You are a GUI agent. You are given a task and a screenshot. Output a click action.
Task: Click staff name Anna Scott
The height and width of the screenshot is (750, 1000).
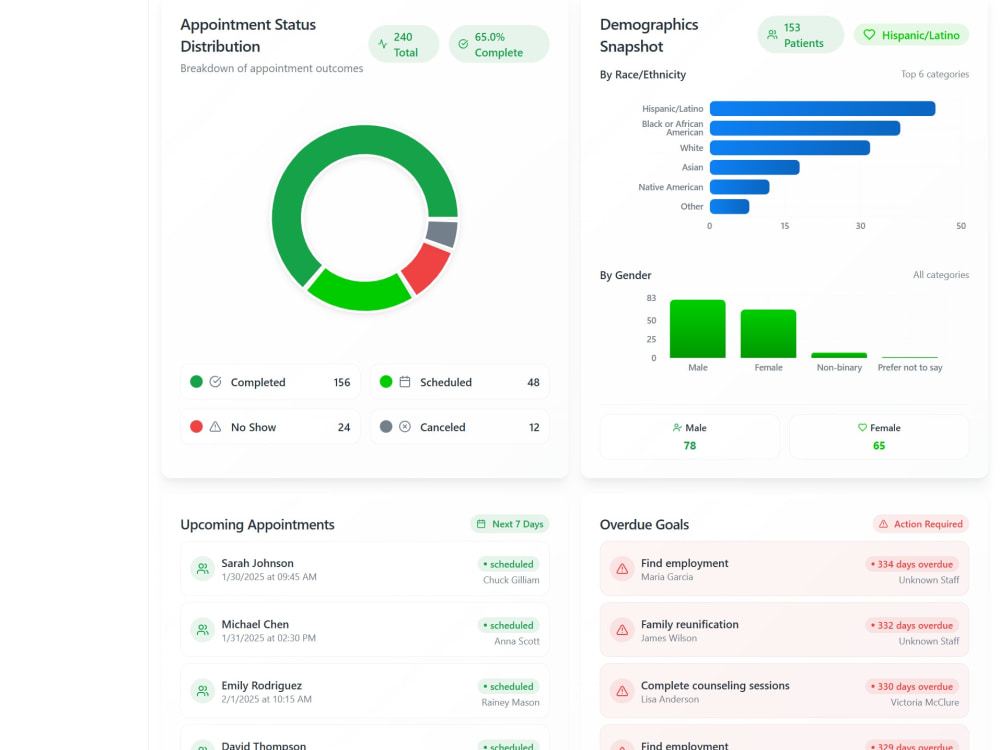(x=517, y=641)
